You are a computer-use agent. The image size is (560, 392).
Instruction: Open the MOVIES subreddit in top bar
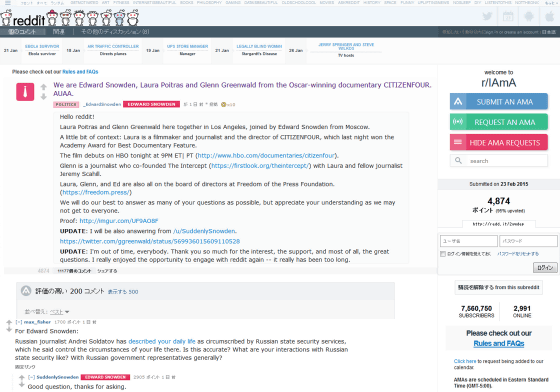point(326,2)
